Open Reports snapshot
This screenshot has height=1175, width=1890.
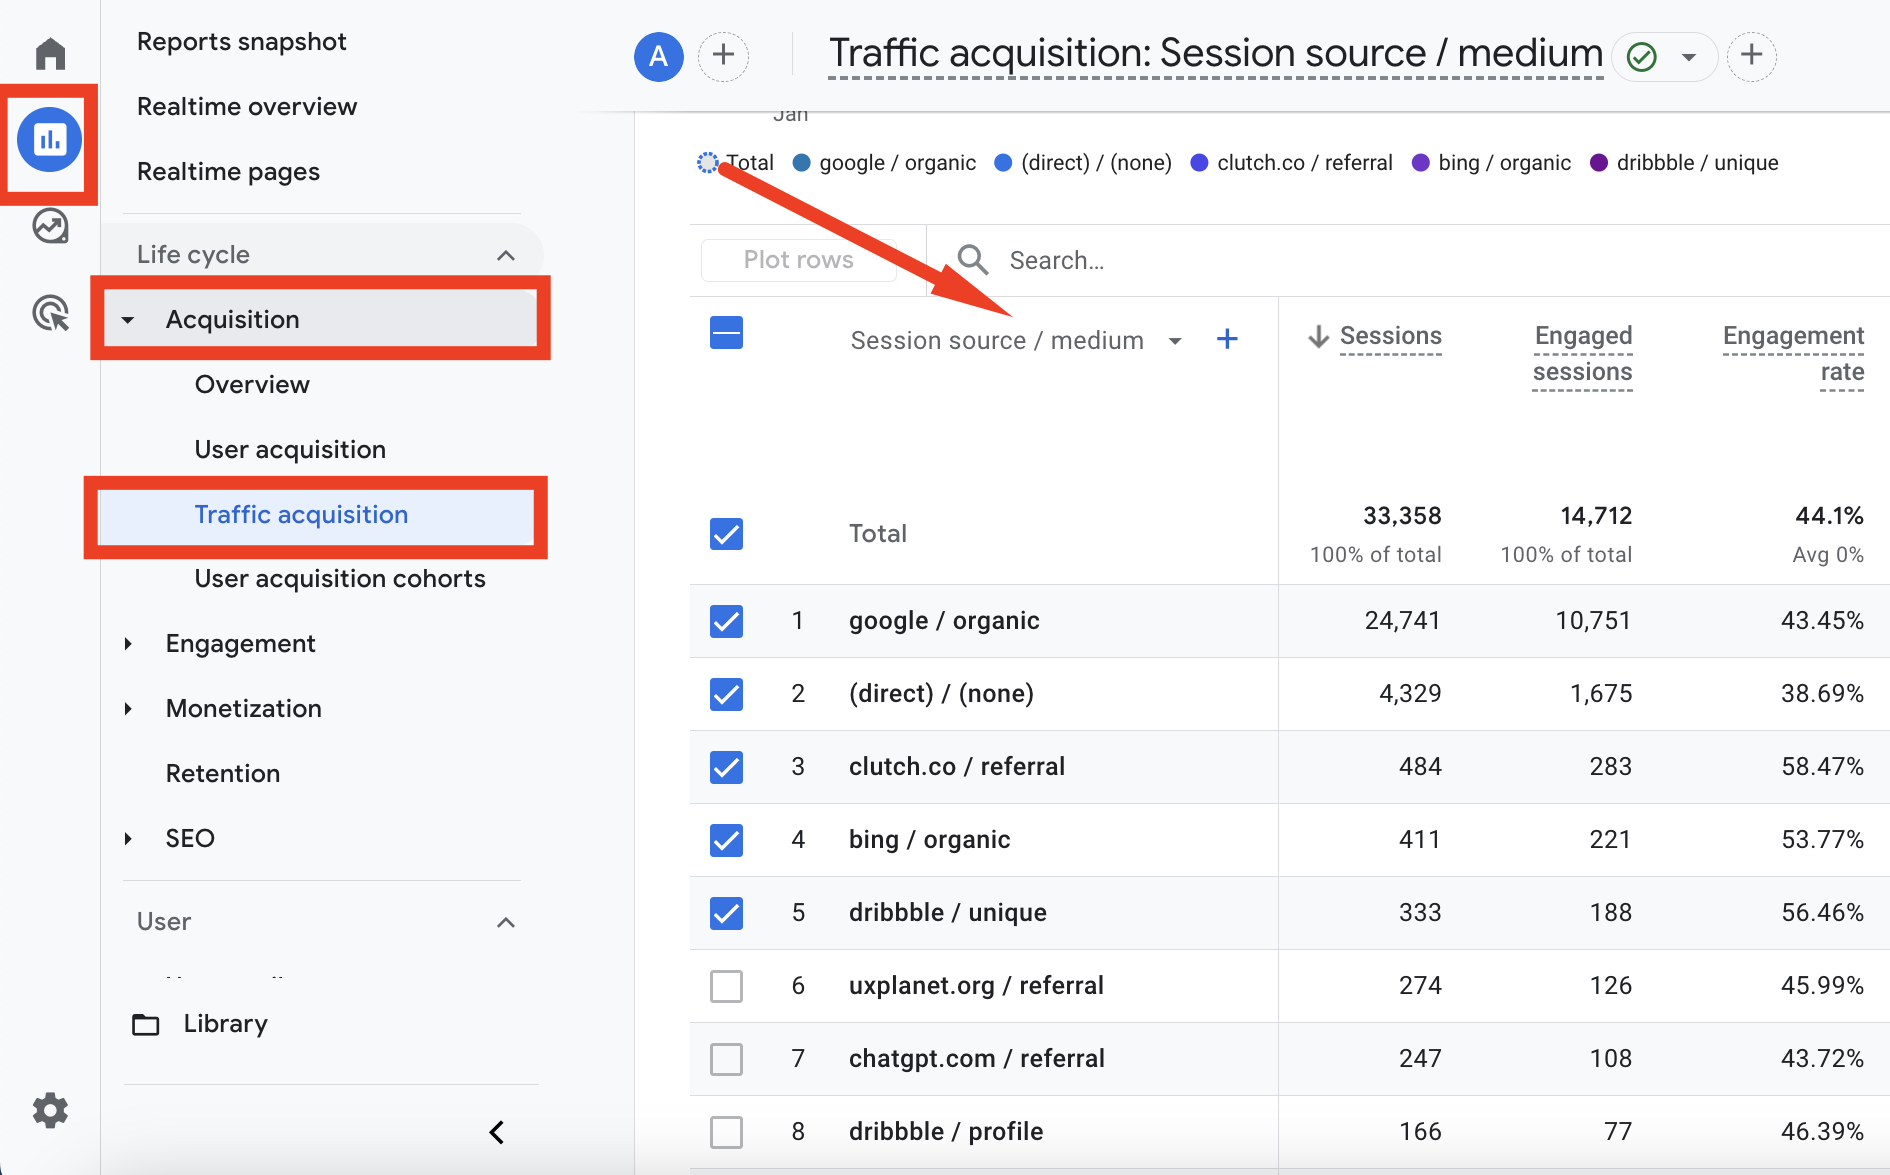click(241, 42)
